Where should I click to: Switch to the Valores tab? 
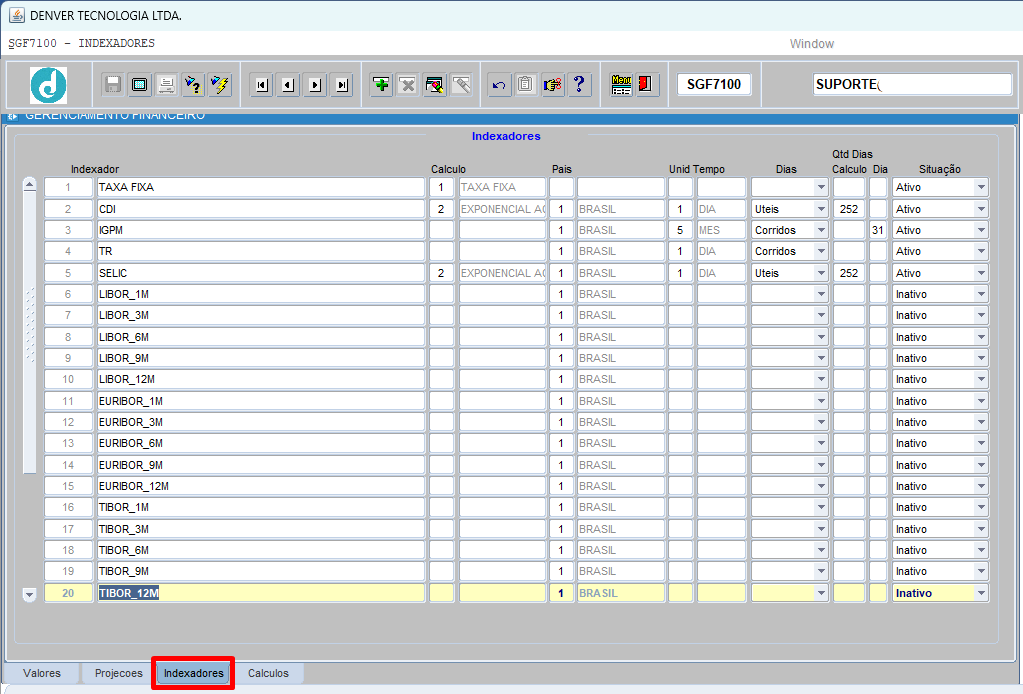42,673
